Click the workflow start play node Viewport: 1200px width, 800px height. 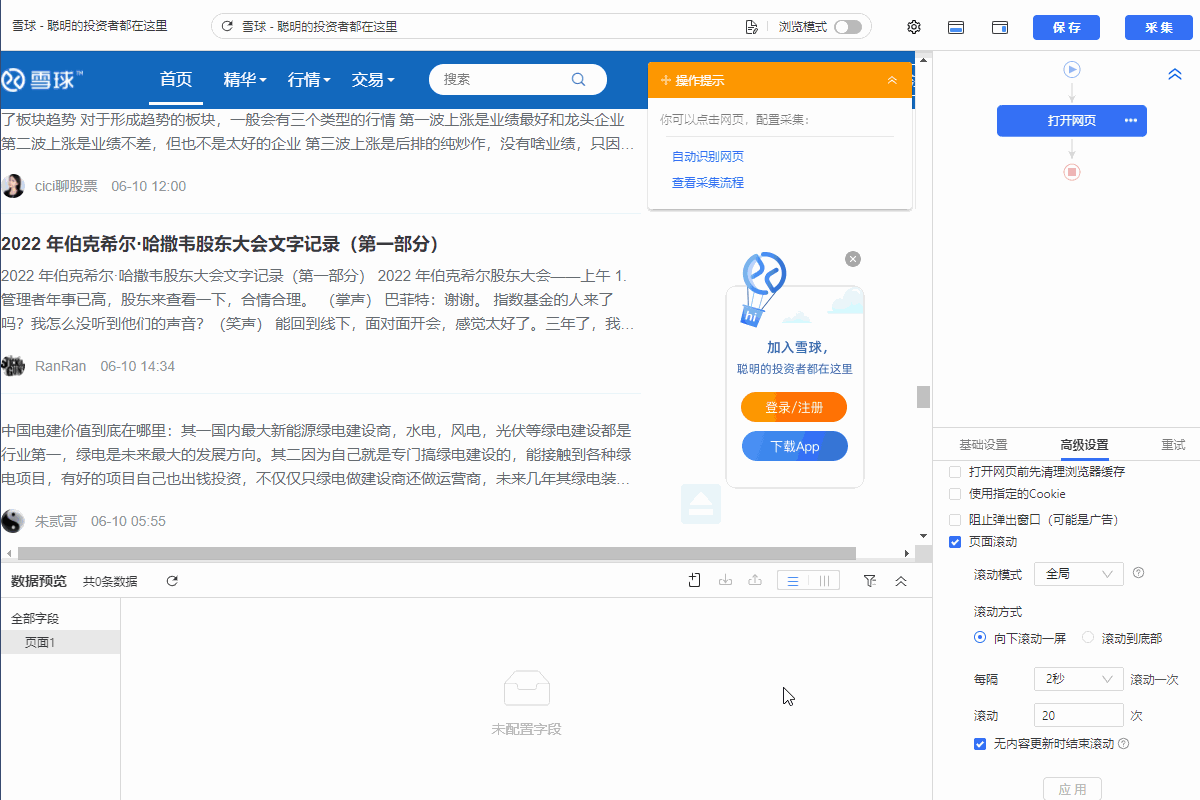pos(1072,70)
